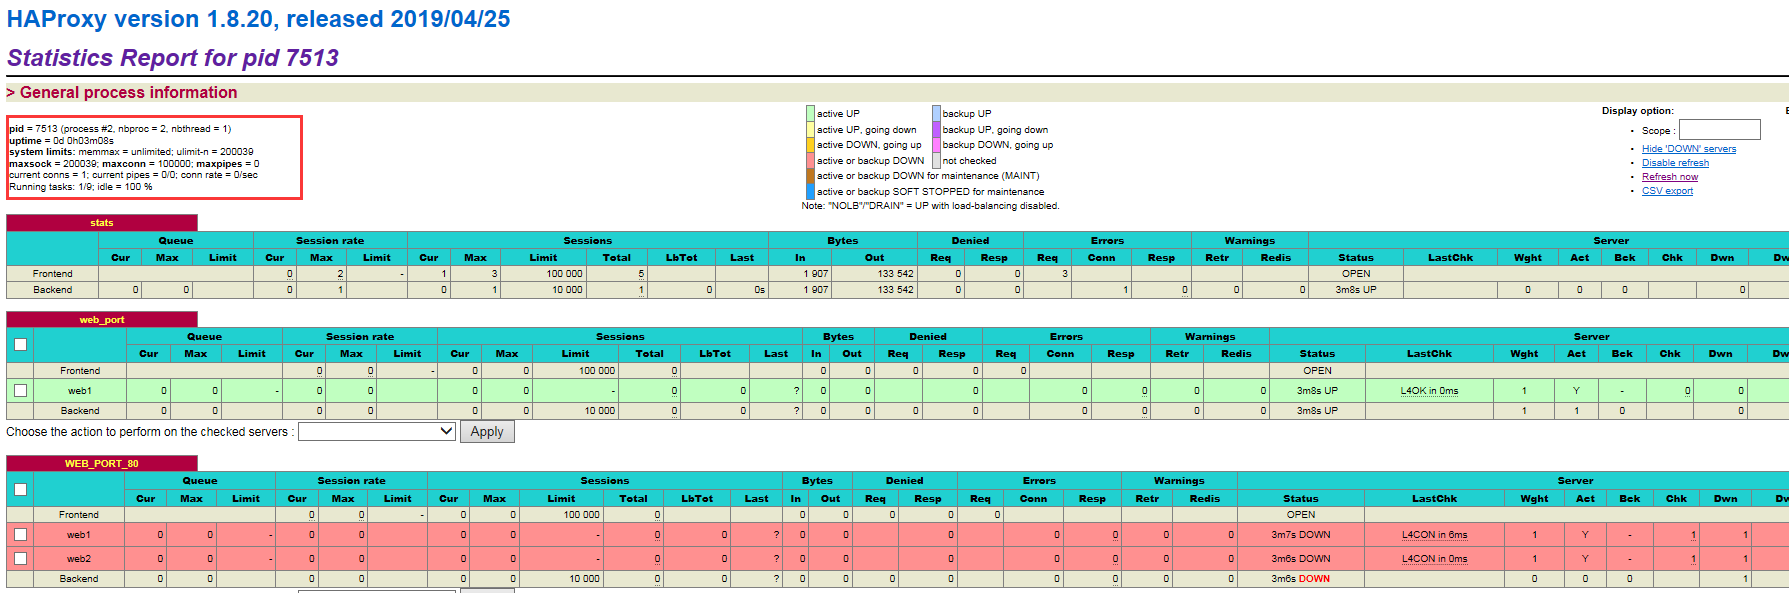The image size is (1789, 593).
Task: Click the 'stats' proxy title
Action: coord(102,223)
